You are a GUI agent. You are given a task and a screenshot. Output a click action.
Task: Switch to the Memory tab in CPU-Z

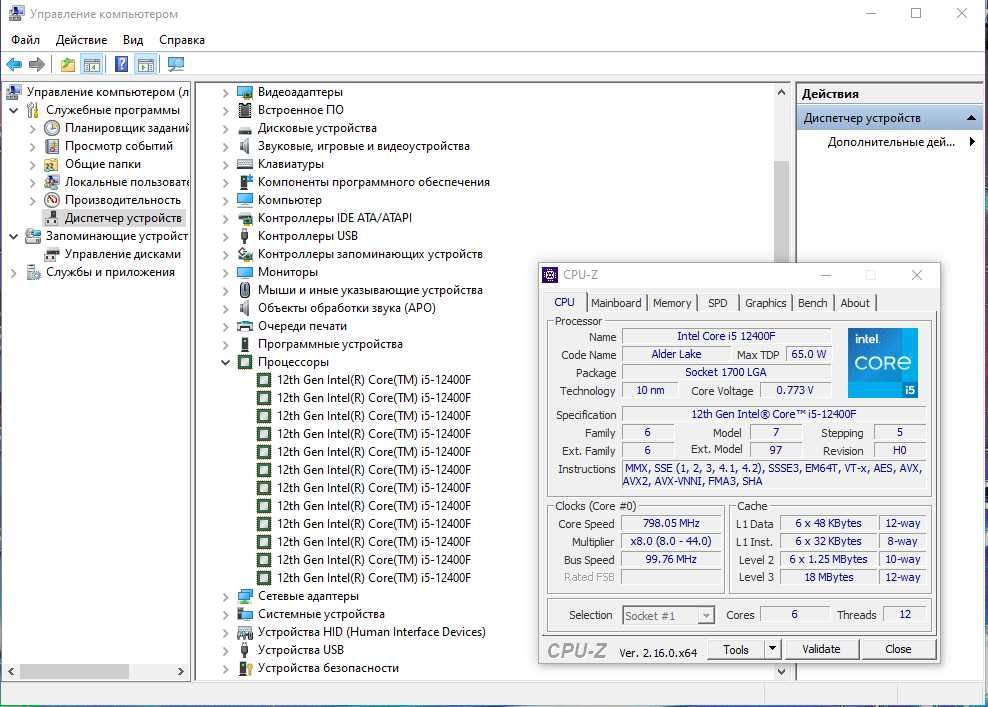click(x=672, y=303)
